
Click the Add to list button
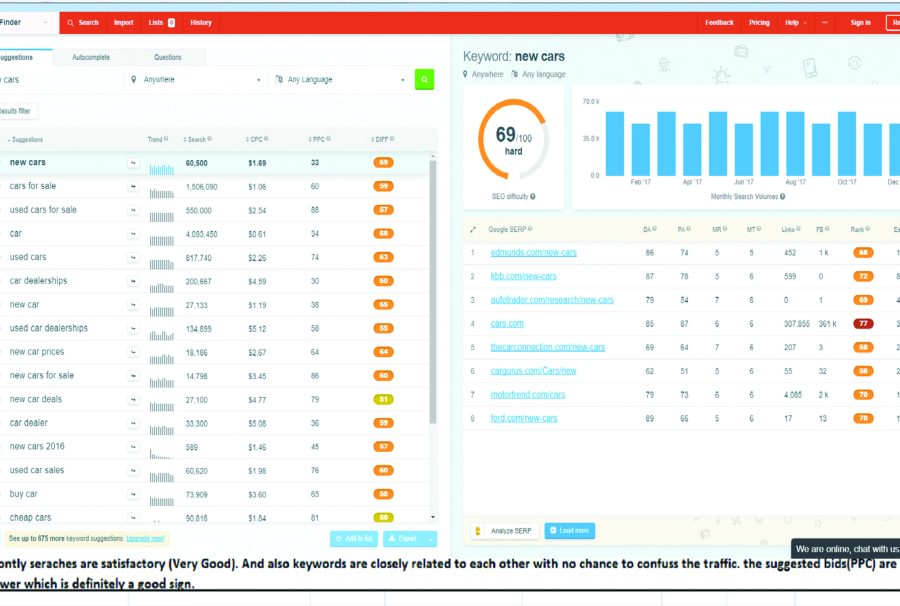point(354,538)
